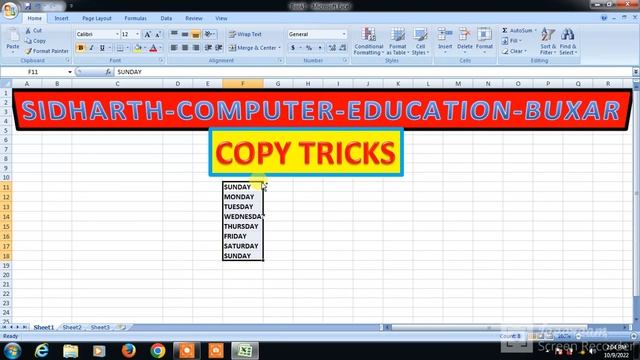Apply Comma style
This screenshot has width=640, height=360.
(x=320, y=48)
